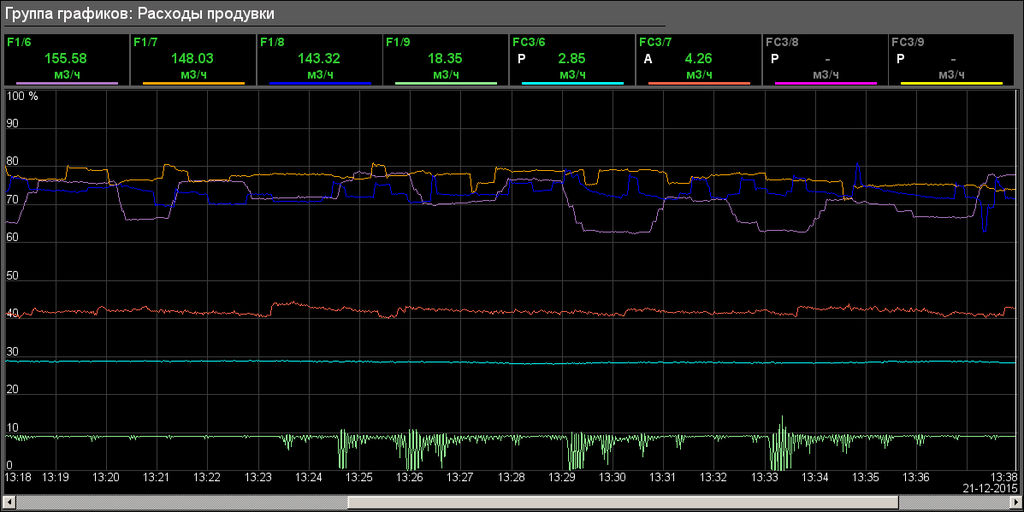Click the horizontal scrollbar thumb

pyautogui.click(x=624, y=502)
